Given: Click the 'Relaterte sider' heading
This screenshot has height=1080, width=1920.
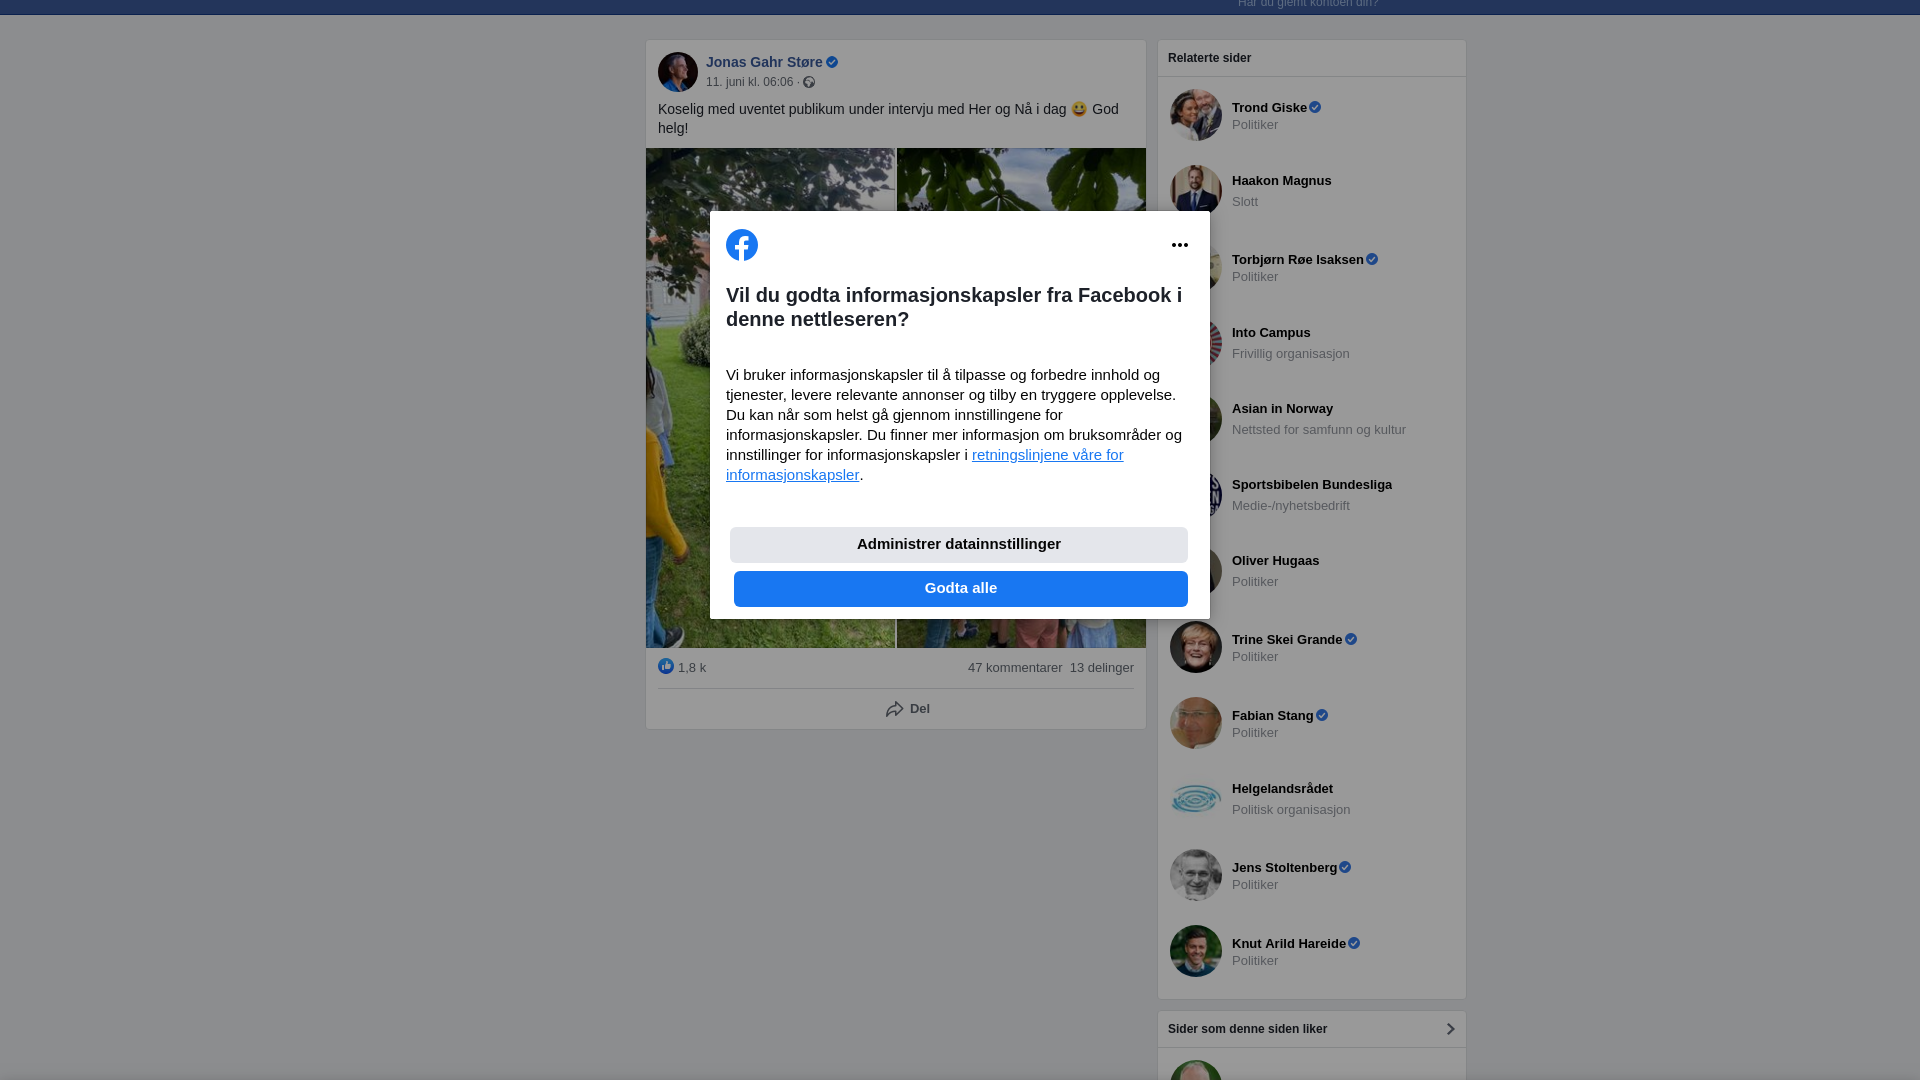Looking at the screenshot, I should [1209, 58].
